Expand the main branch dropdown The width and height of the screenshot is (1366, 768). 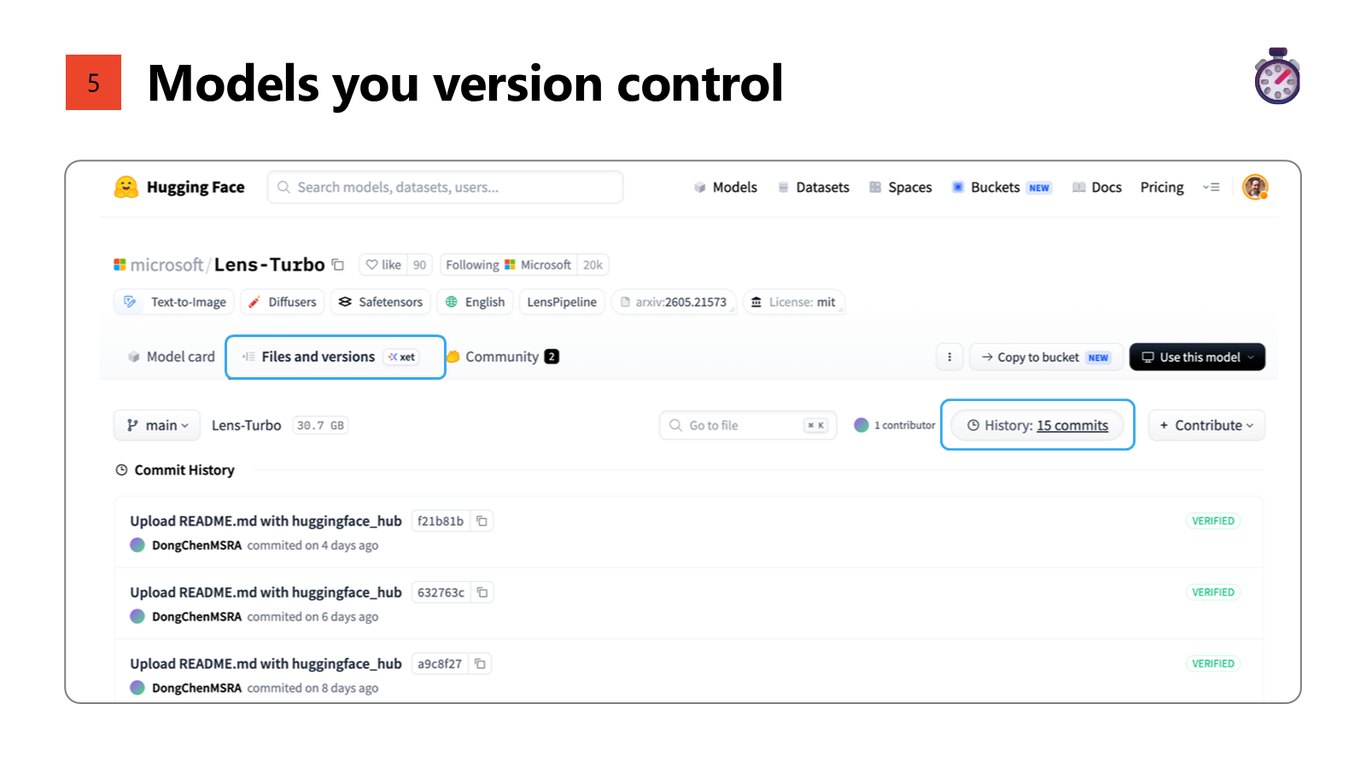coord(157,425)
